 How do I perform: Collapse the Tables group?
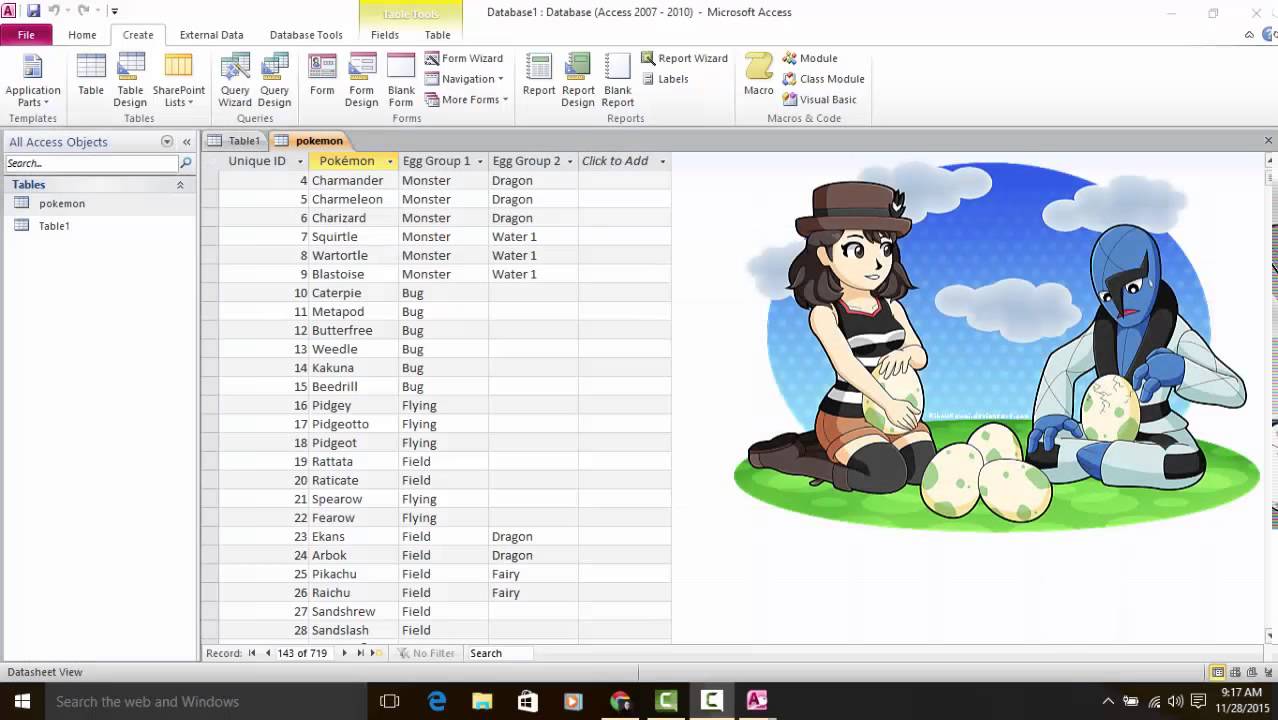pyautogui.click(x=180, y=185)
